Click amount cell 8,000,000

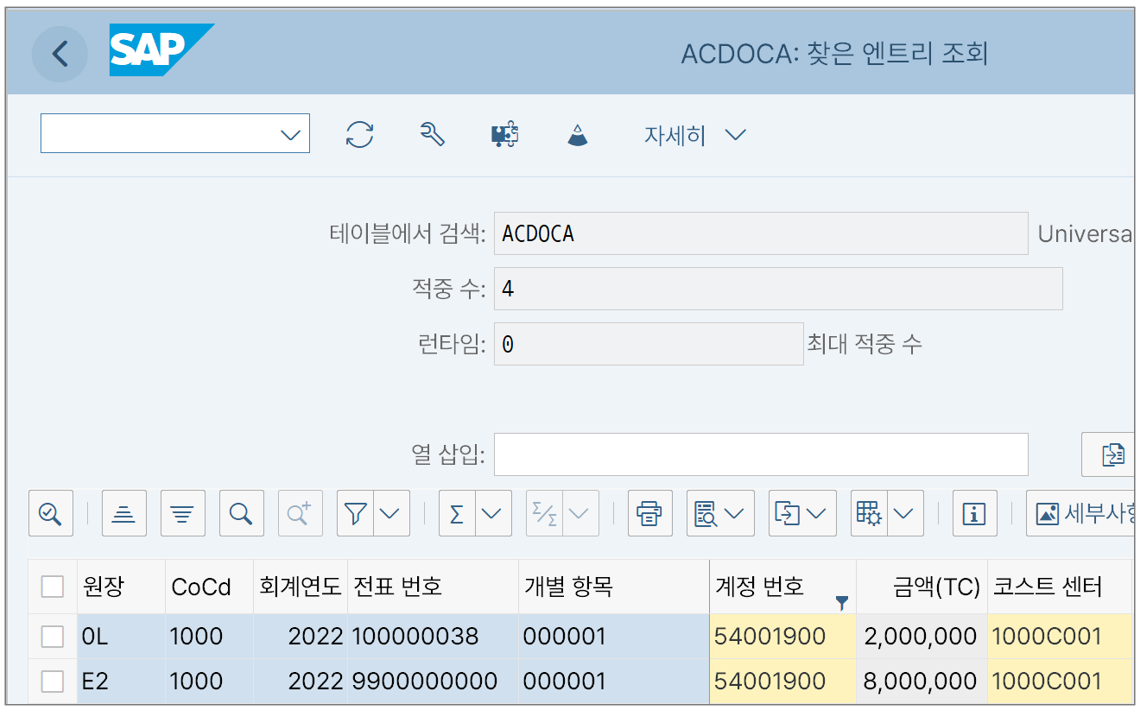[x=920, y=681]
